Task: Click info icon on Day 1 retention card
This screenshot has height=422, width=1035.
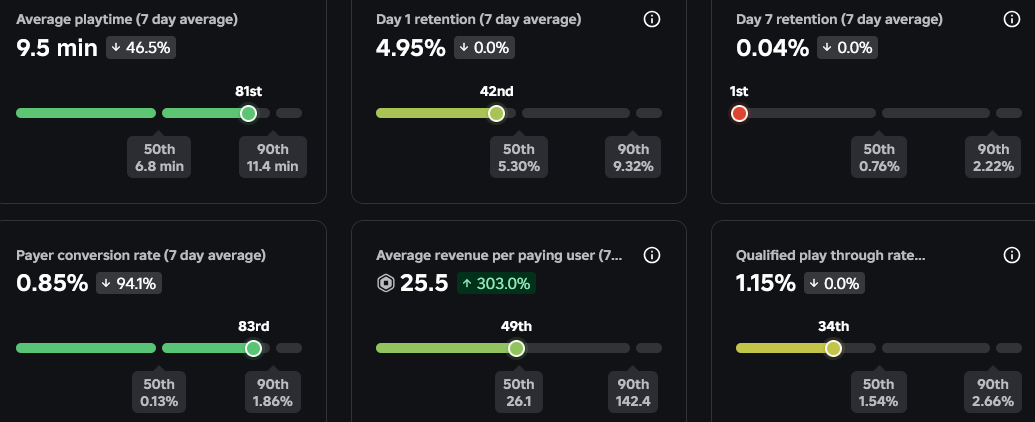Action: (652, 20)
